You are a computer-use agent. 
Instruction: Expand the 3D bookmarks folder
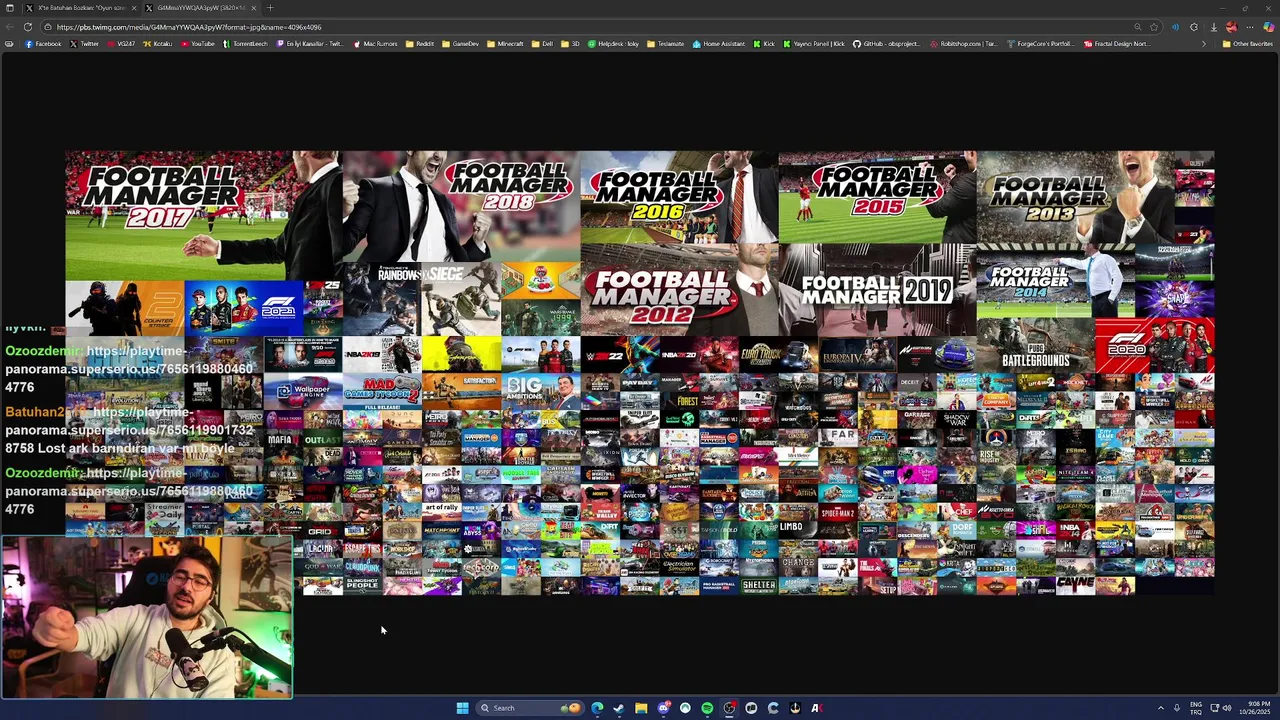[x=570, y=44]
